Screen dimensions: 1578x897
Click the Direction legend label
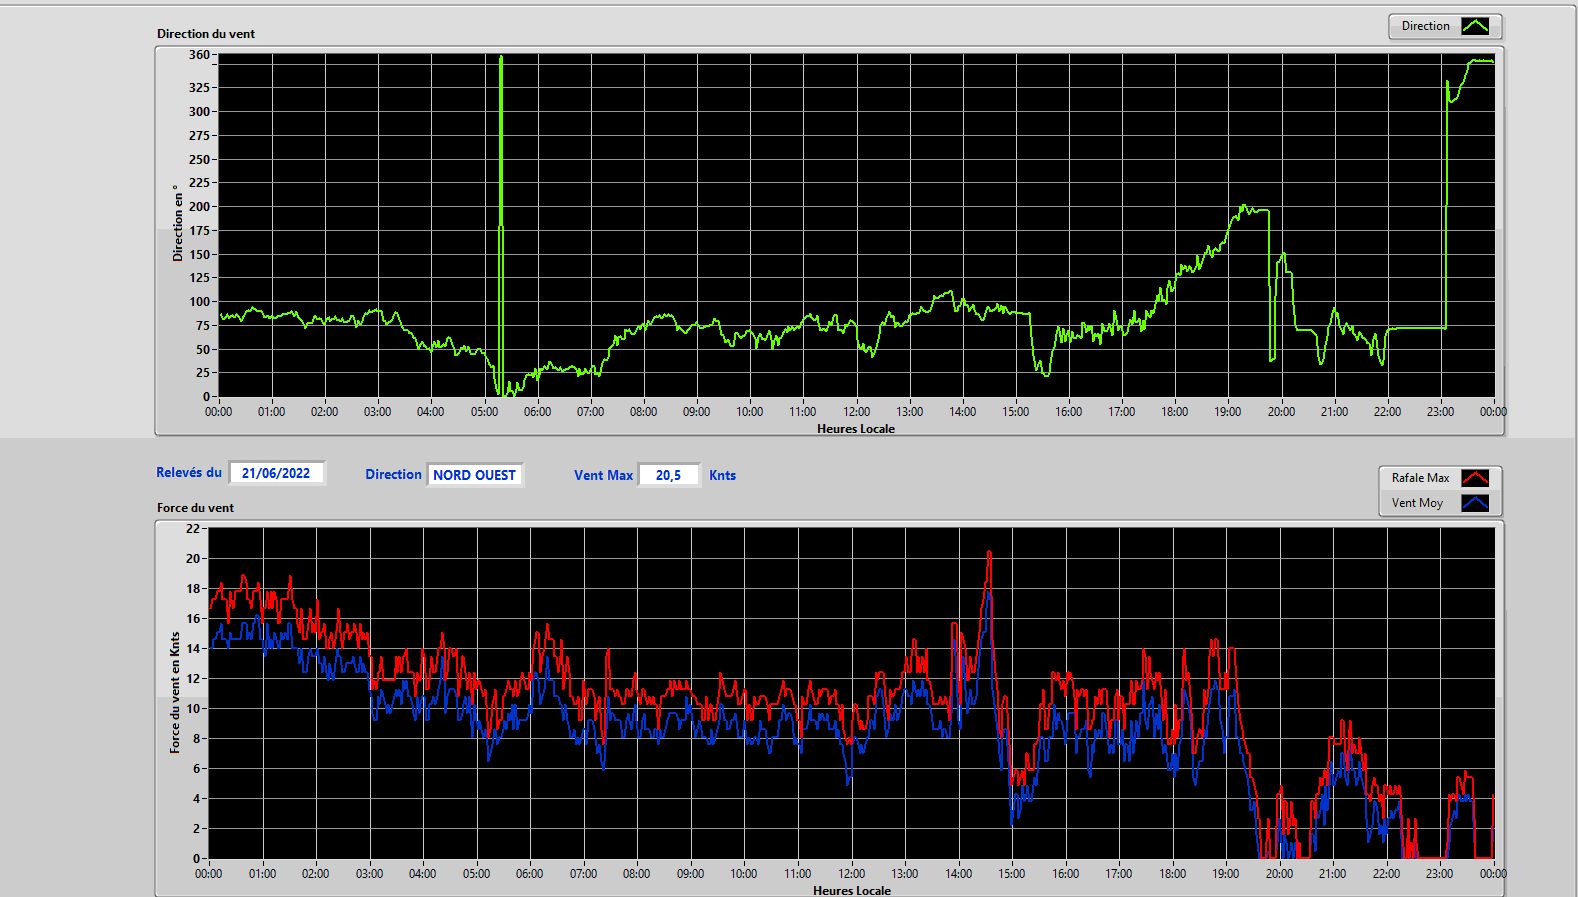click(x=1425, y=26)
